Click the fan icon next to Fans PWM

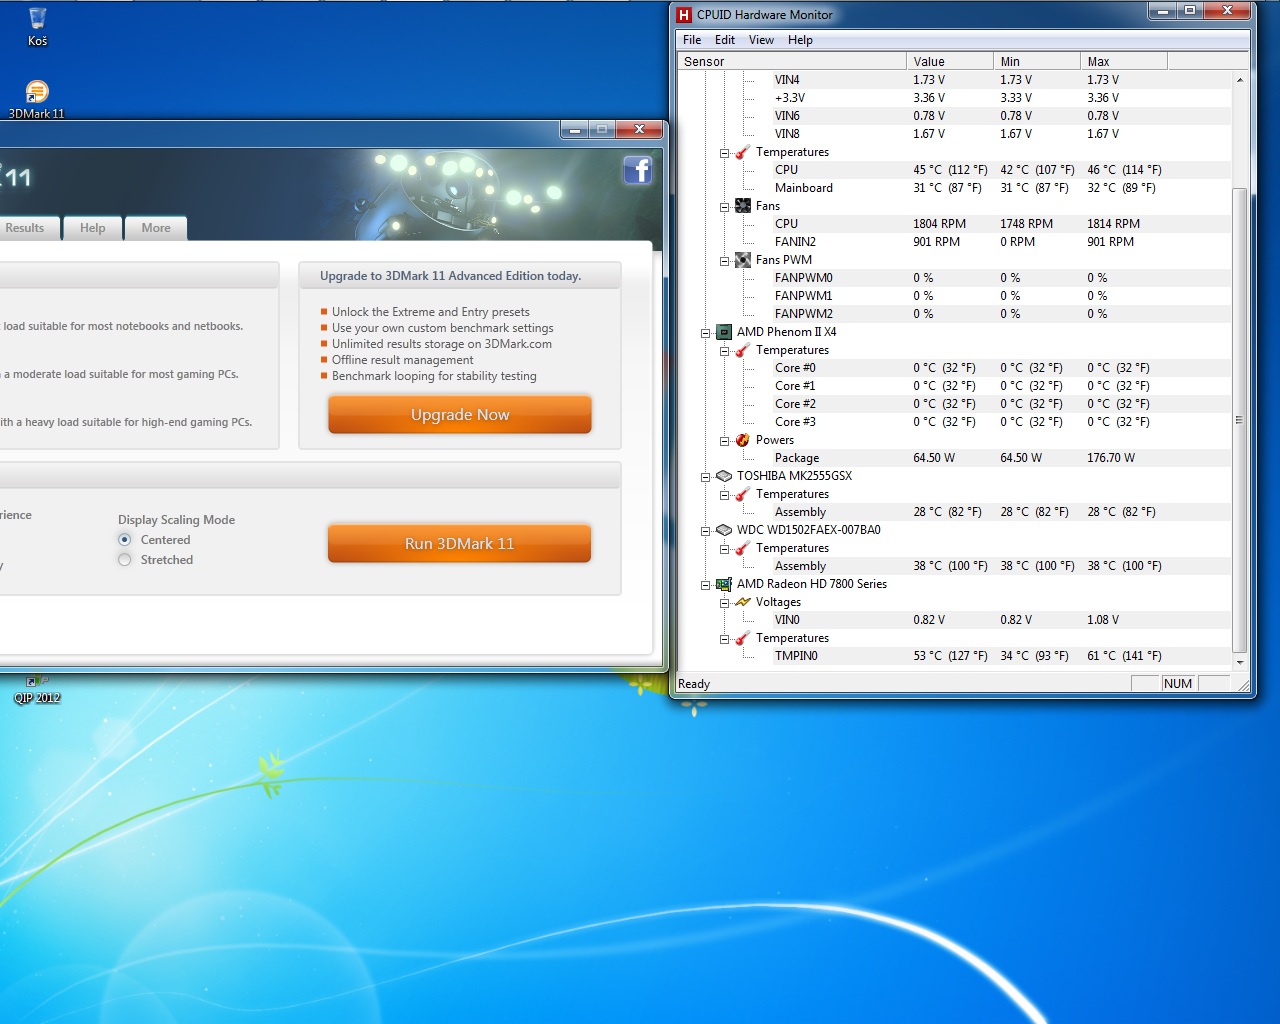click(742, 260)
